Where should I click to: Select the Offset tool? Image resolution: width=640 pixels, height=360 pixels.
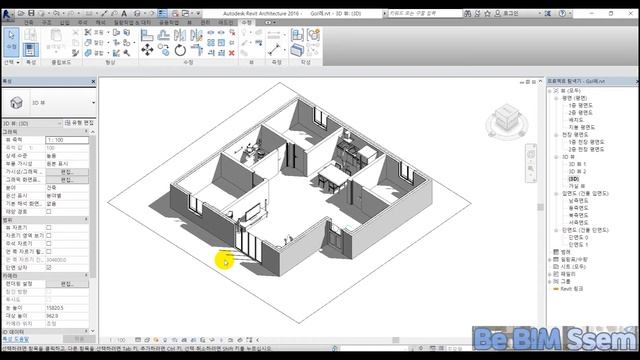163,35
